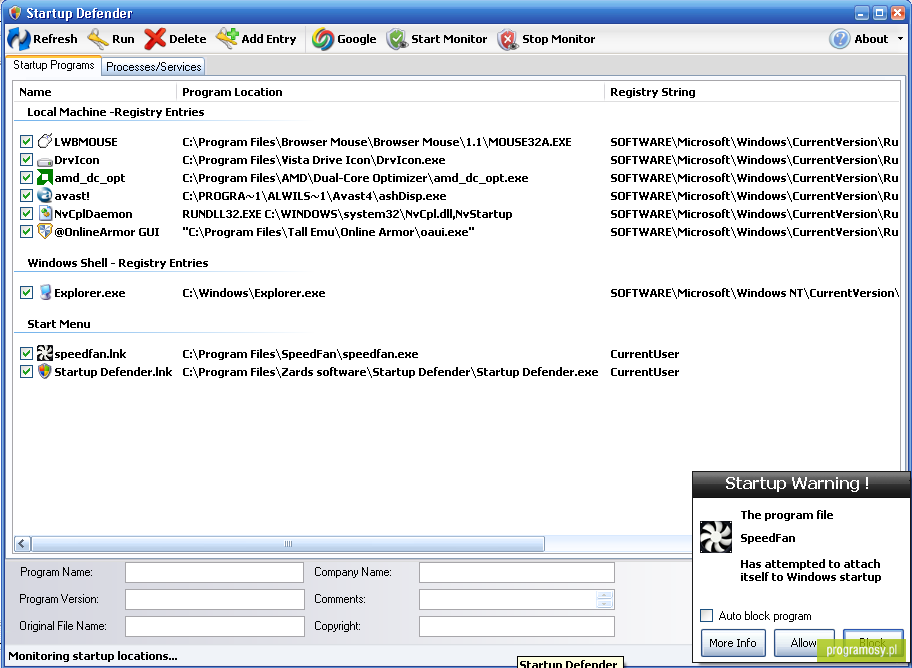
Task: Uncheck the speedfan.lnk Start Menu entry
Action: (26, 353)
